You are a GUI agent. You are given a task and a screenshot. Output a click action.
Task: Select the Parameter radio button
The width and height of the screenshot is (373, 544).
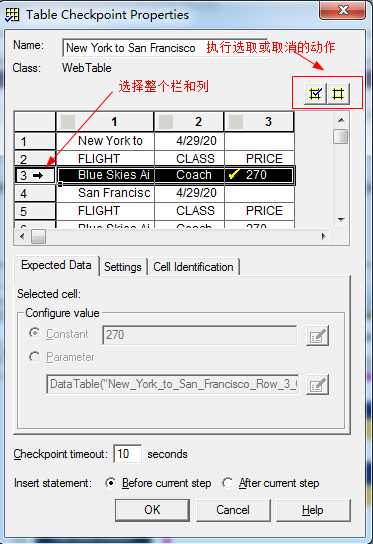tap(34, 356)
